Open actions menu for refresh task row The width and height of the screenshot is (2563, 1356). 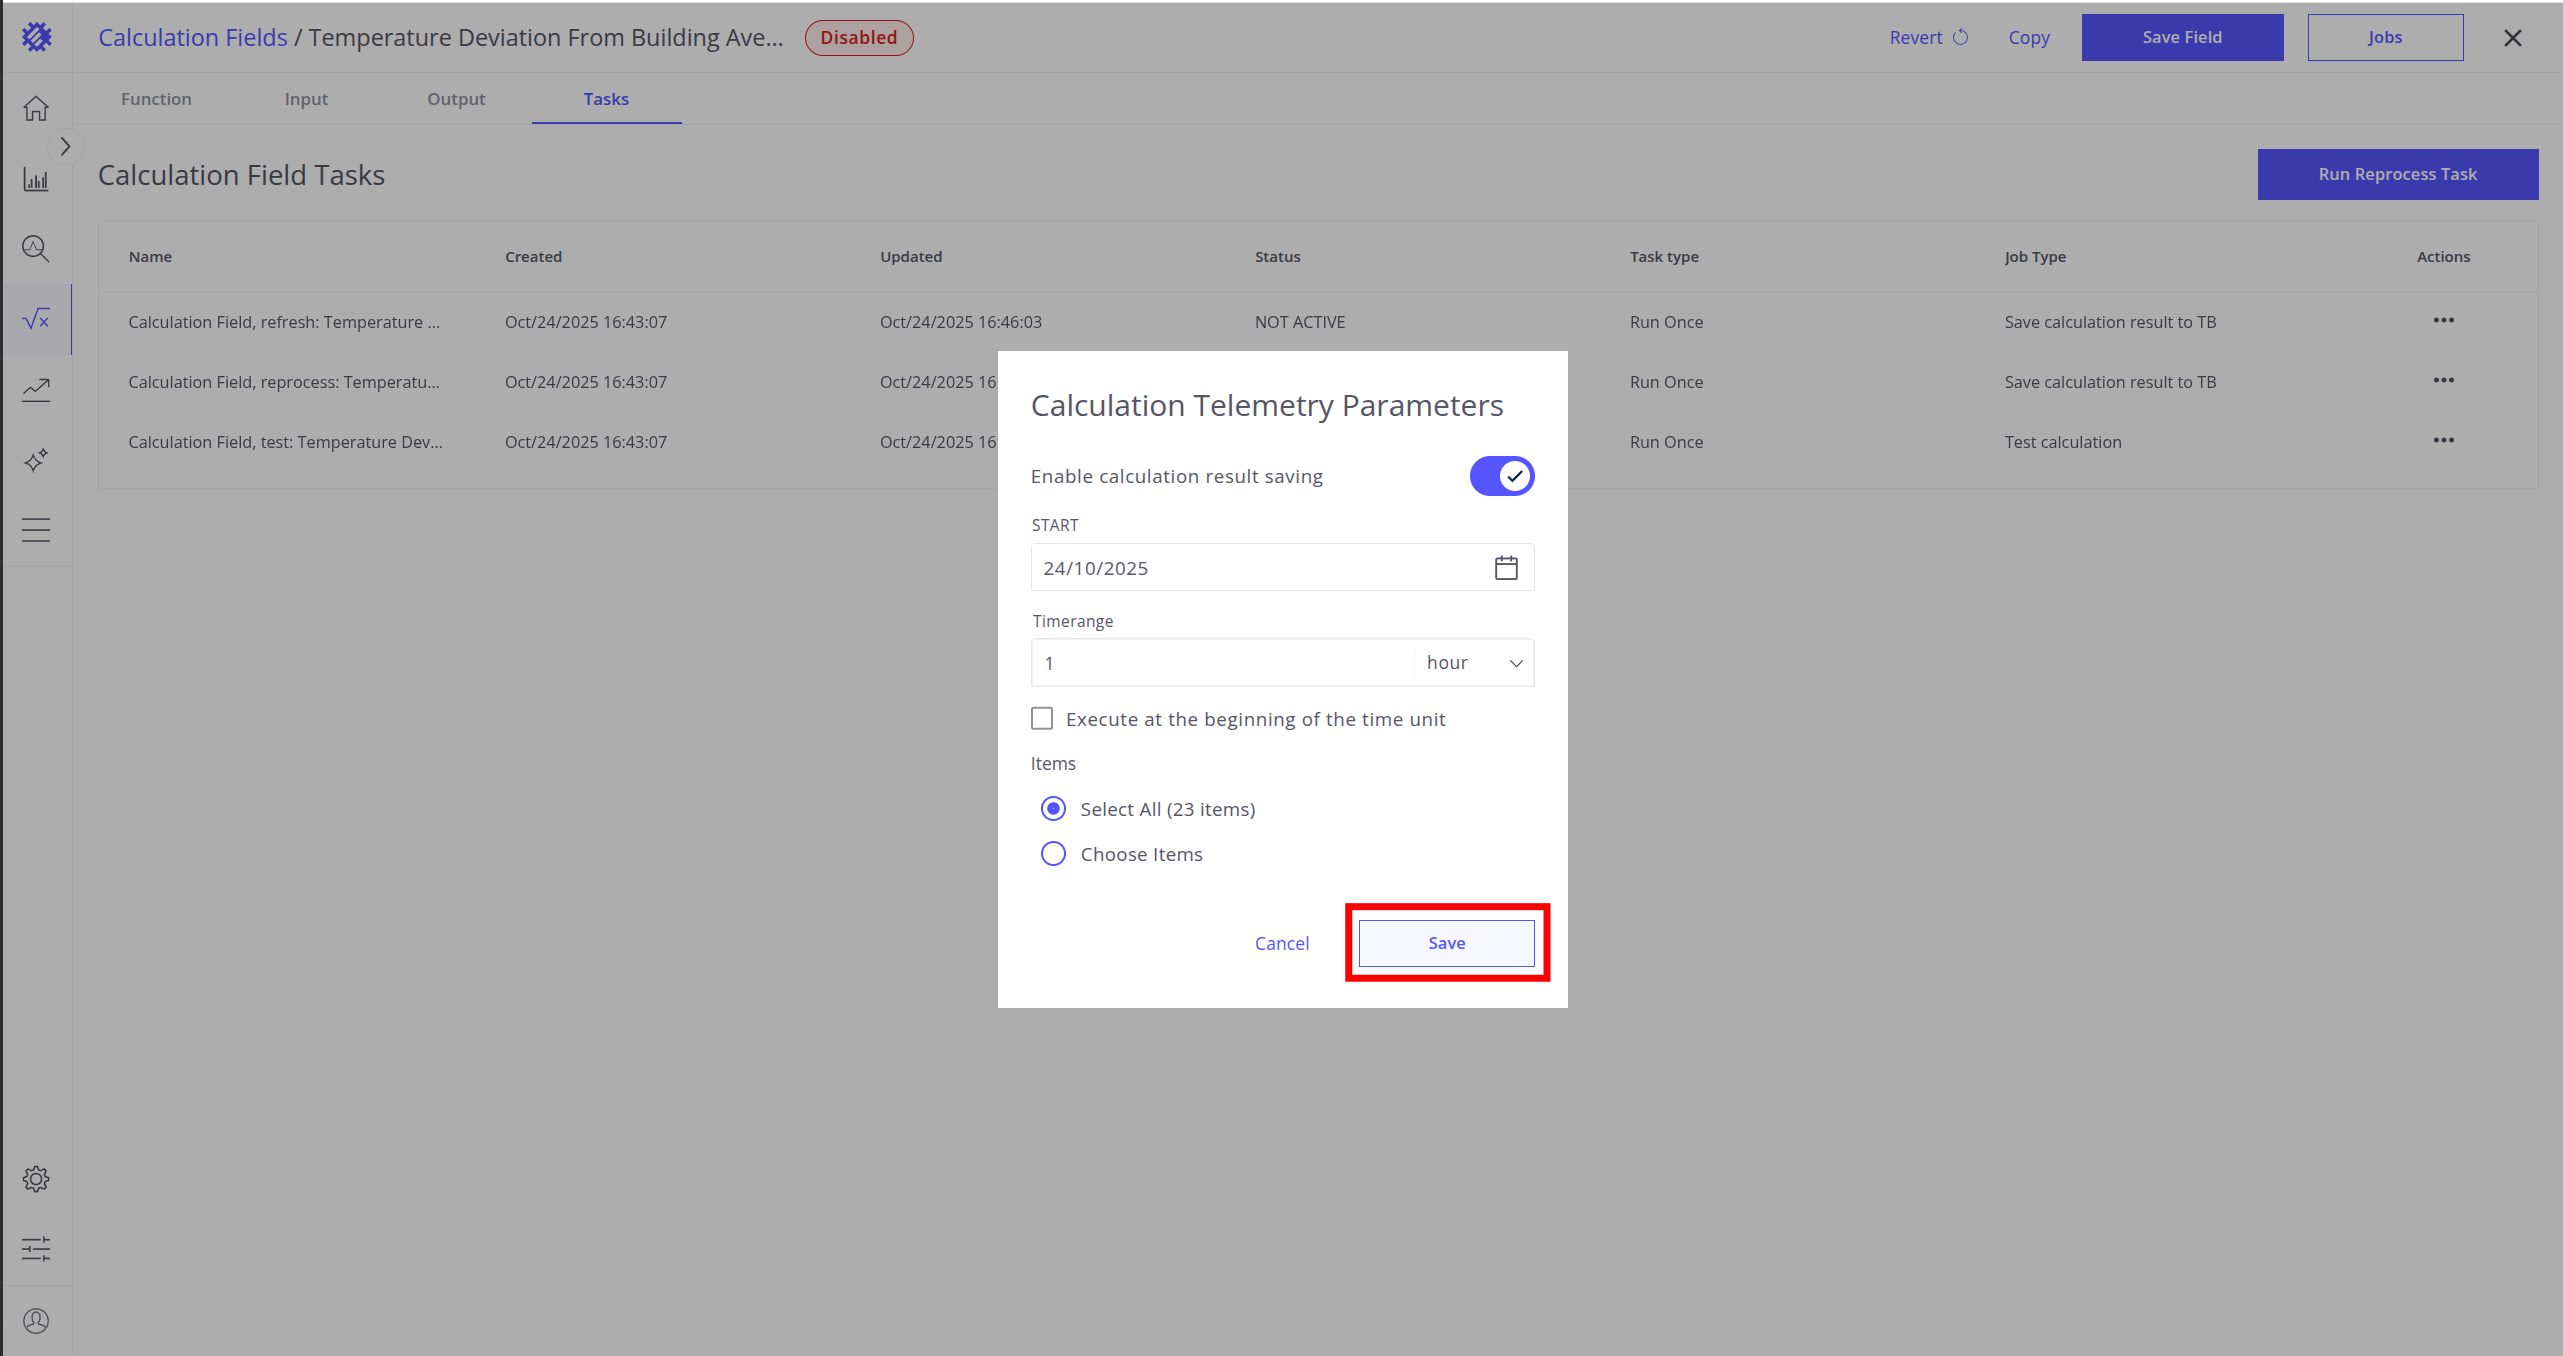coord(2443,321)
